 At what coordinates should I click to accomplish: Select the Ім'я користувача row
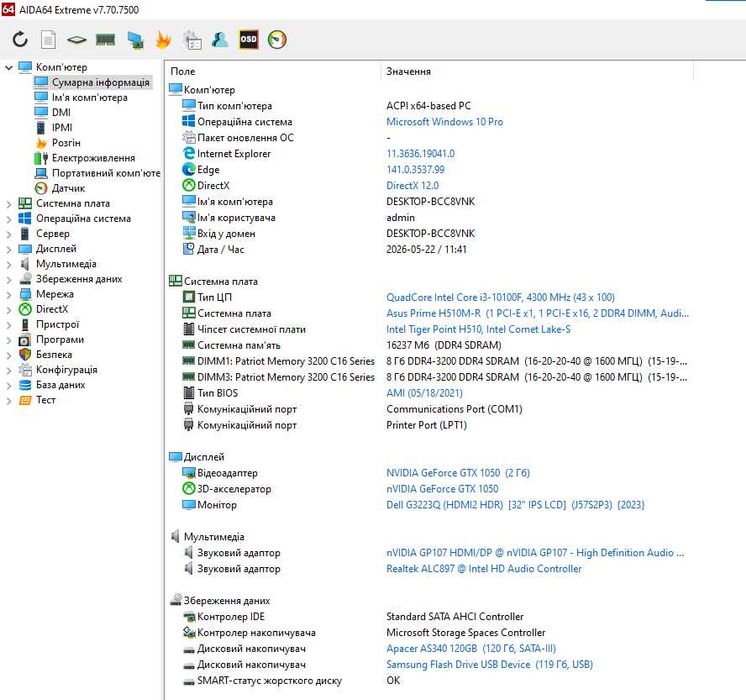tap(431, 217)
